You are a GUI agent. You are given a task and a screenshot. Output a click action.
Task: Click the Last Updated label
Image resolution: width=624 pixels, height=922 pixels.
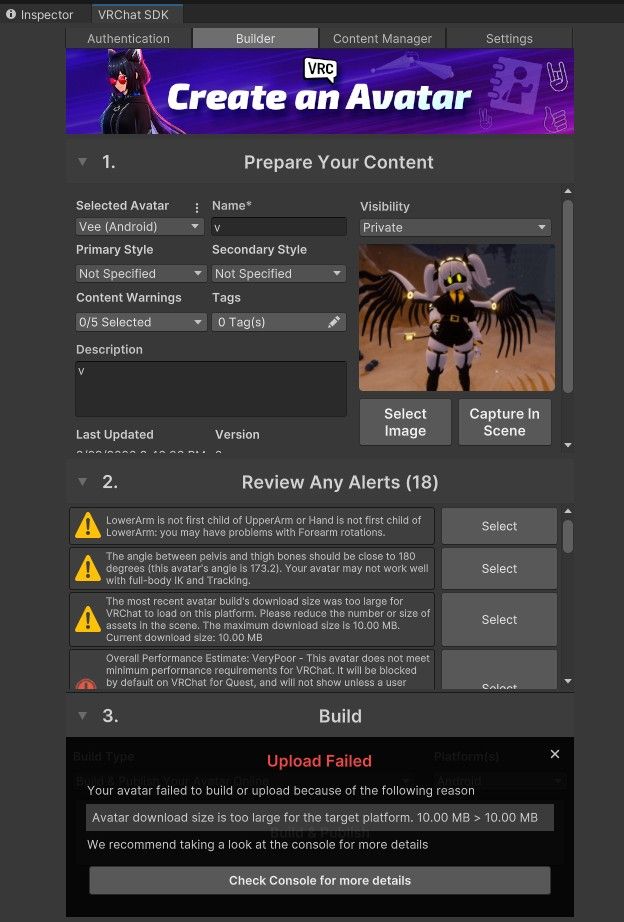coord(115,435)
